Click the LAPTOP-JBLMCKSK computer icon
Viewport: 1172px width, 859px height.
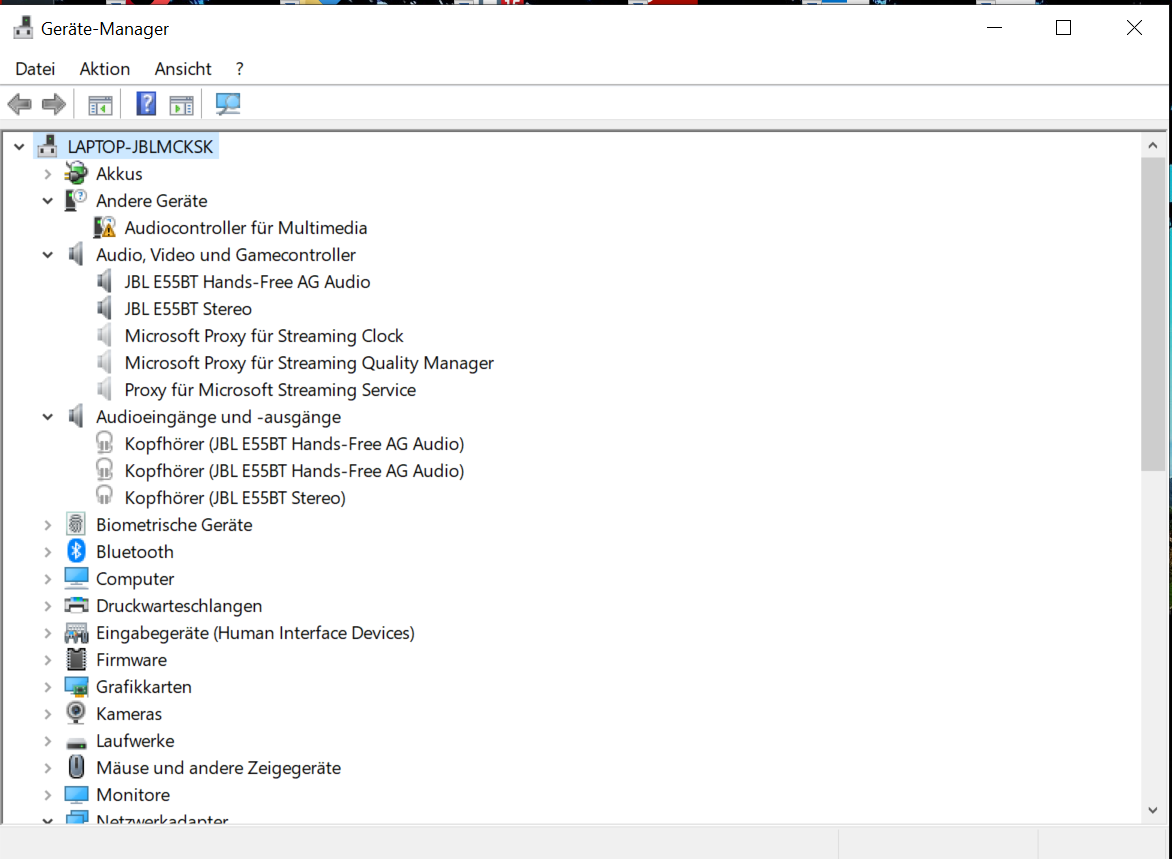click(x=48, y=146)
